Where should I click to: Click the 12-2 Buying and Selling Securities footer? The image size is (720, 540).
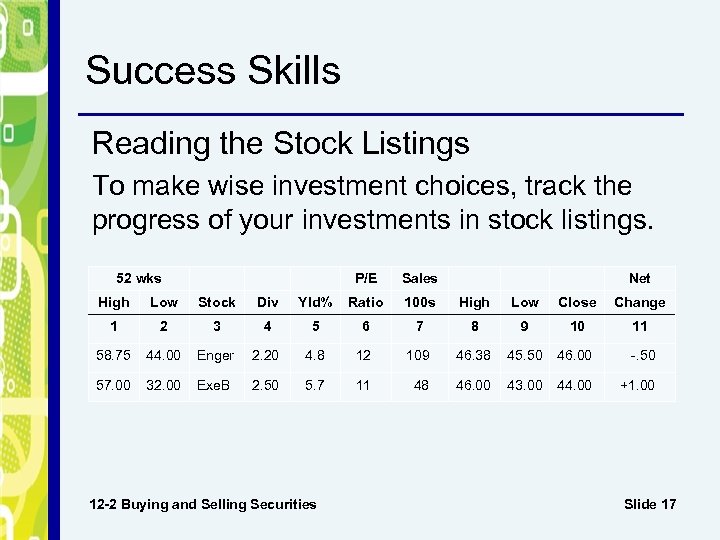pos(202,504)
